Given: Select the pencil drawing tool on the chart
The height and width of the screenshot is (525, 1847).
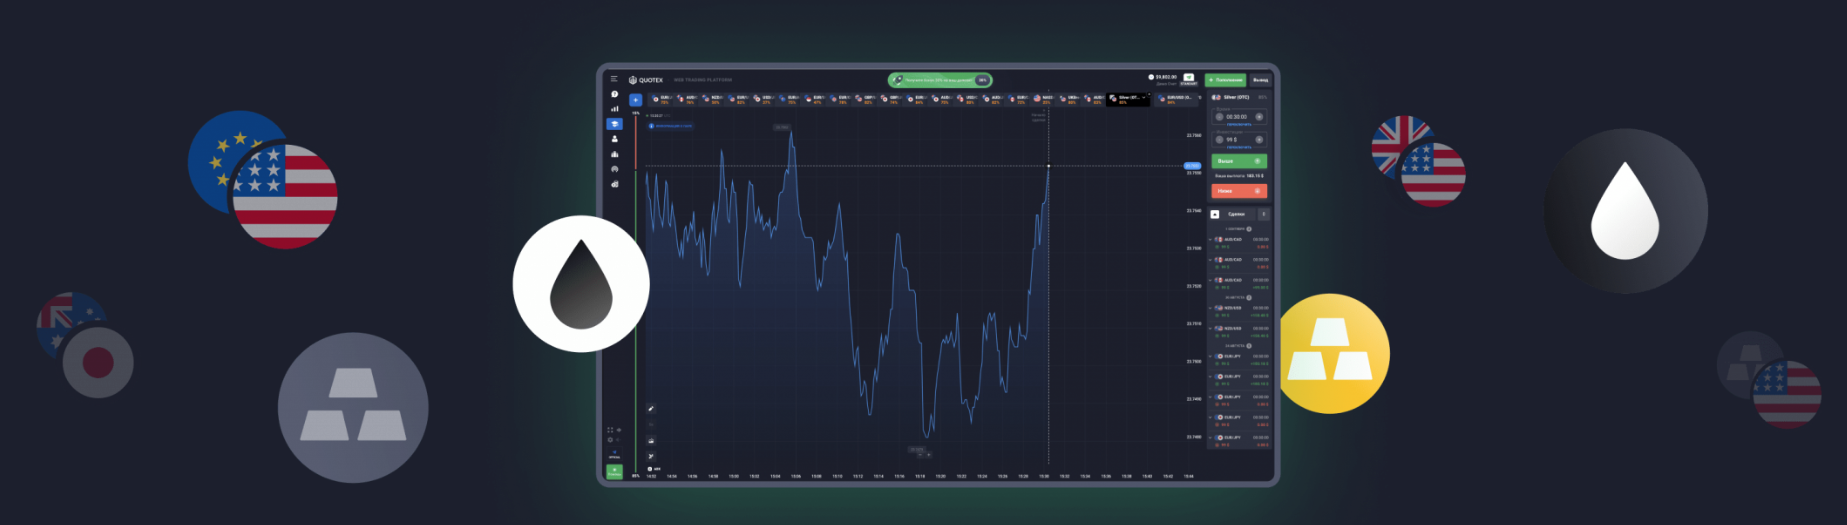Looking at the screenshot, I should tap(651, 408).
